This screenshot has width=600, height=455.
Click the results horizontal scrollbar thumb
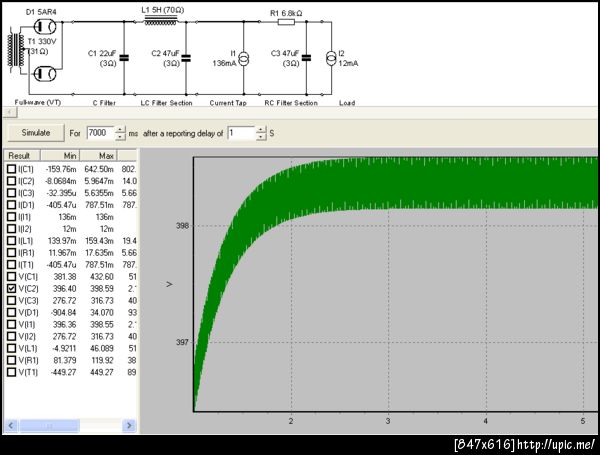point(49,426)
